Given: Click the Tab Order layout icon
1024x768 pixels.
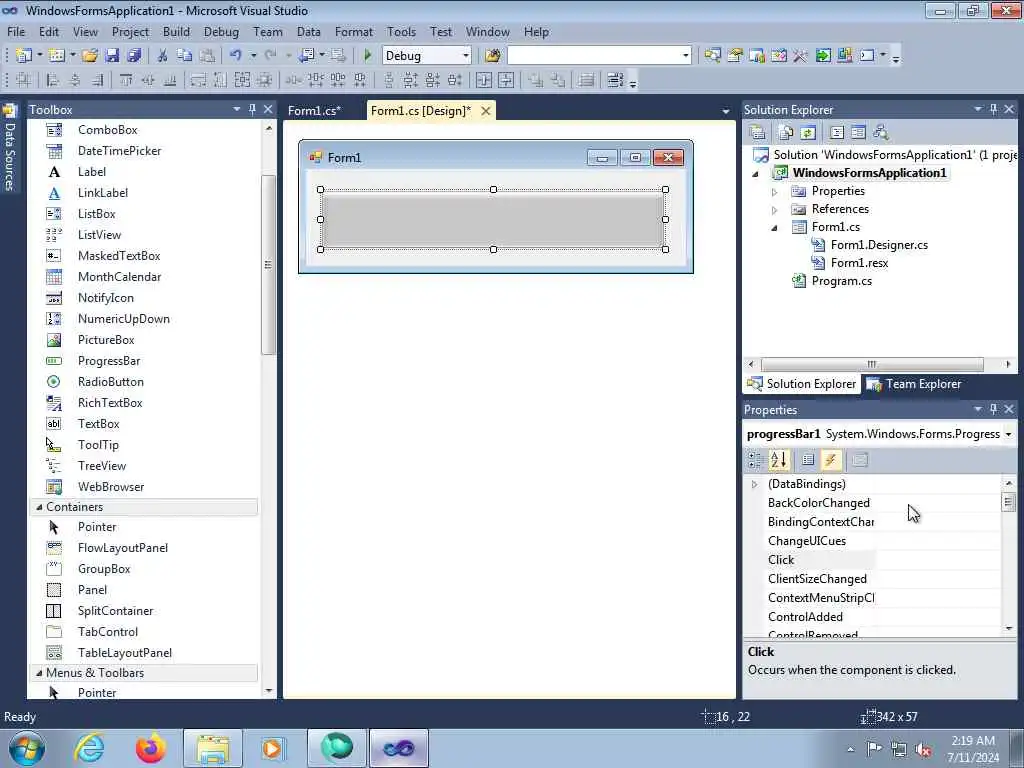Looking at the screenshot, I should 615,80.
